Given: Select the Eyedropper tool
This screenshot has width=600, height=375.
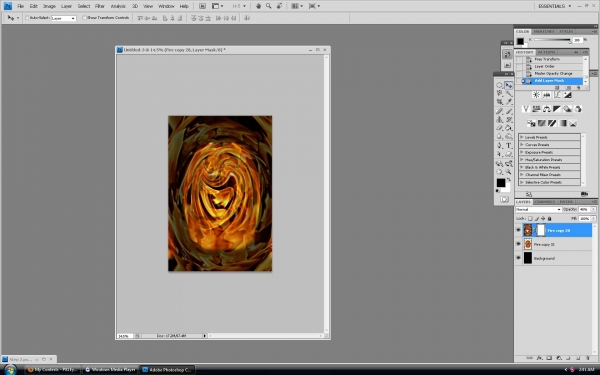Looking at the screenshot, I should (509, 102).
